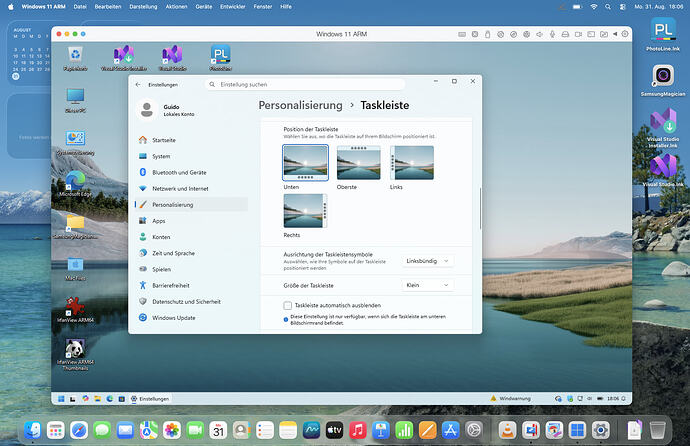This screenshot has height=446, width=690.
Task: Toggle Taskleiste automatisch ausblenden checkbox
Action: 288,305
